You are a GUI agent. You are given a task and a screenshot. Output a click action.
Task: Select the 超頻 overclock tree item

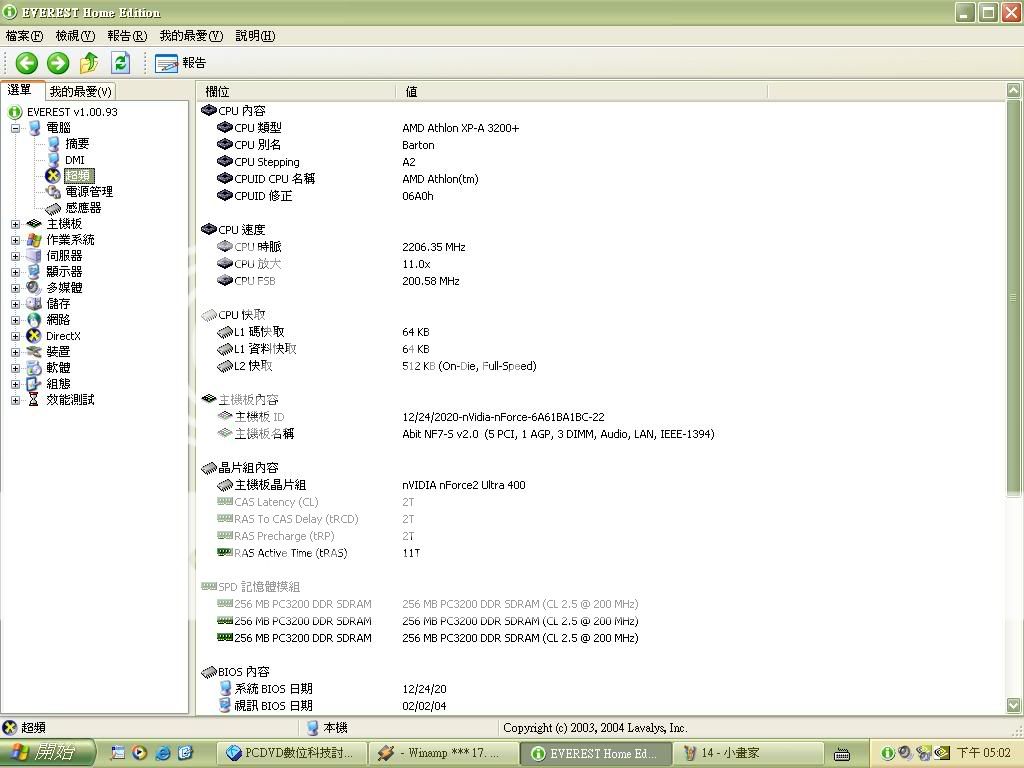pos(78,176)
